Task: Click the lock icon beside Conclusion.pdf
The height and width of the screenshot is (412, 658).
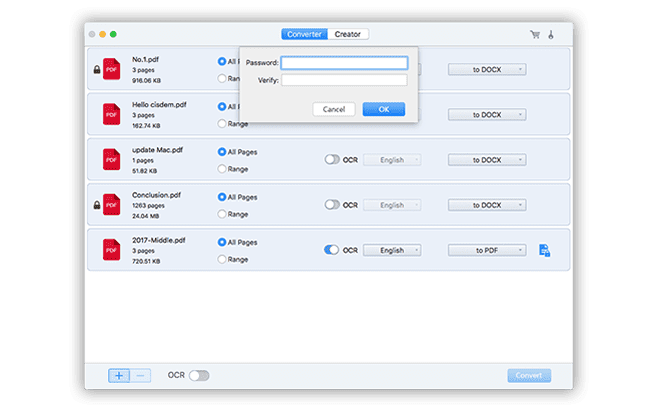Action: coord(97,205)
